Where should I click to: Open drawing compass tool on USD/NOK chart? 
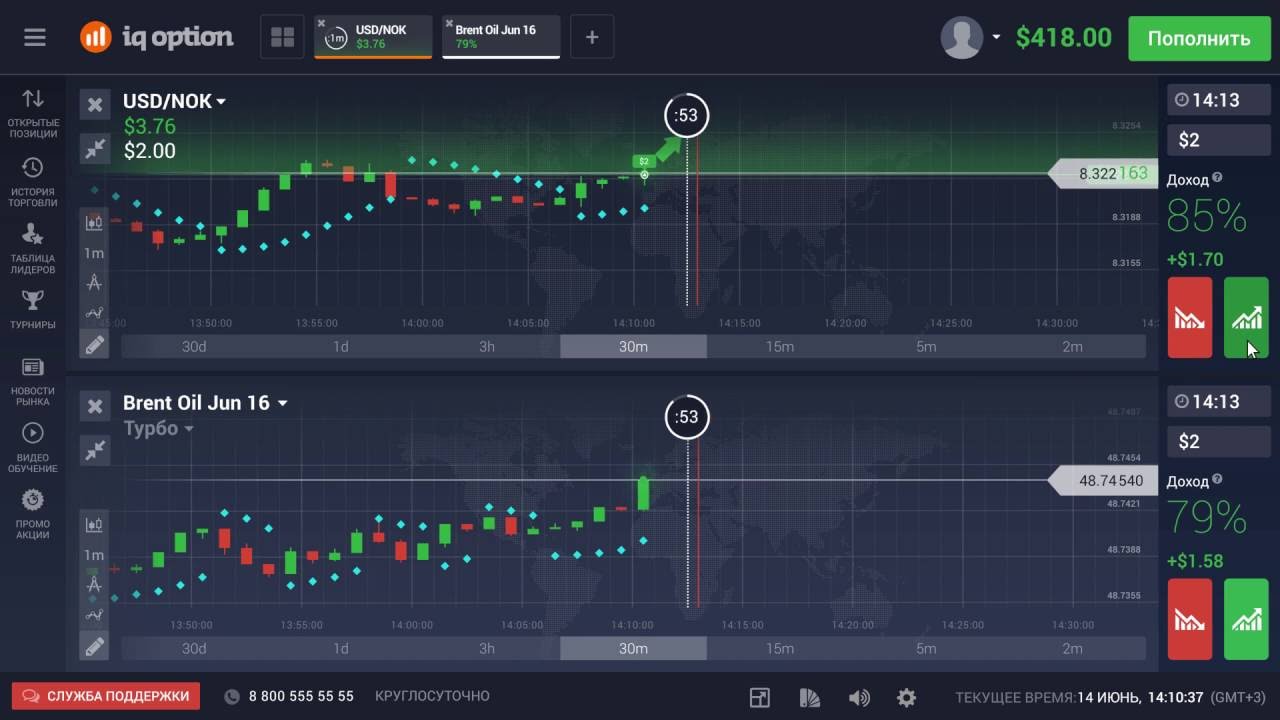click(94, 283)
